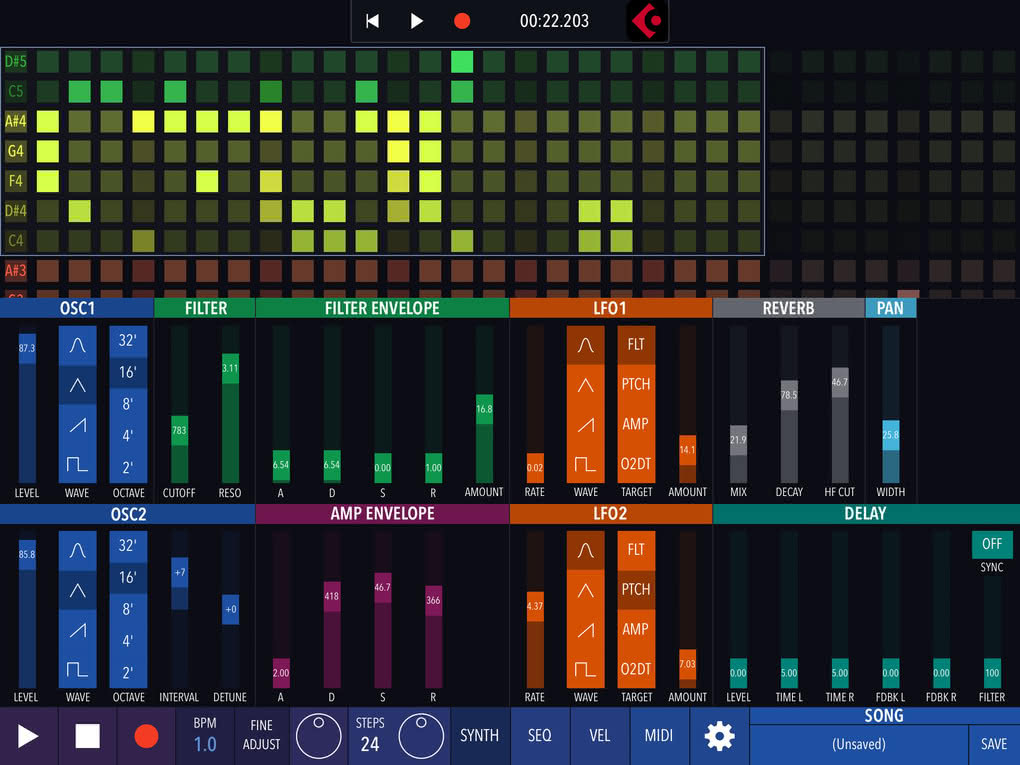Toggle delay SYNC OFF button
The image size is (1020, 765).
(x=991, y=544)
